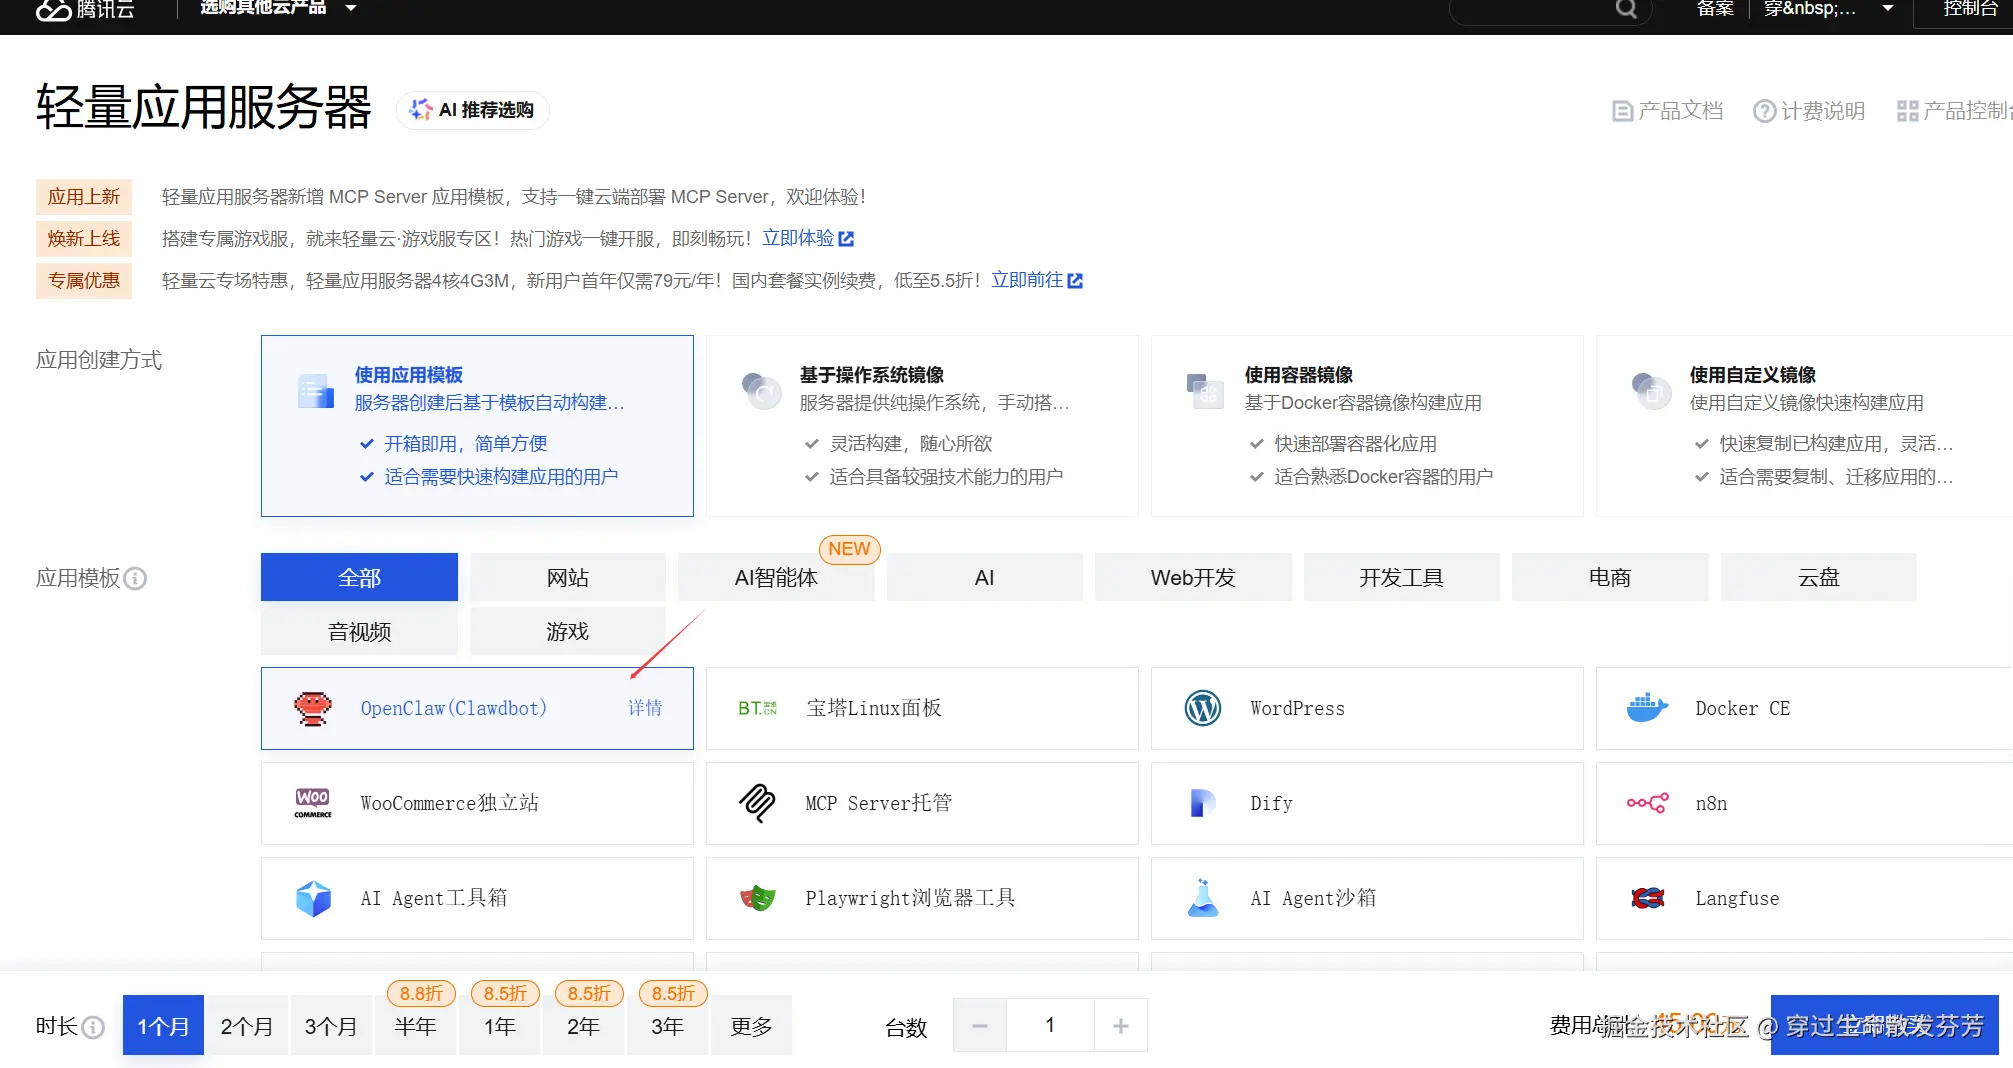Image resolution: width=2013 pixels, height=1068 pixels.
Task: Click the 台数 quantity input field
Action: tap(1050, 1025)
